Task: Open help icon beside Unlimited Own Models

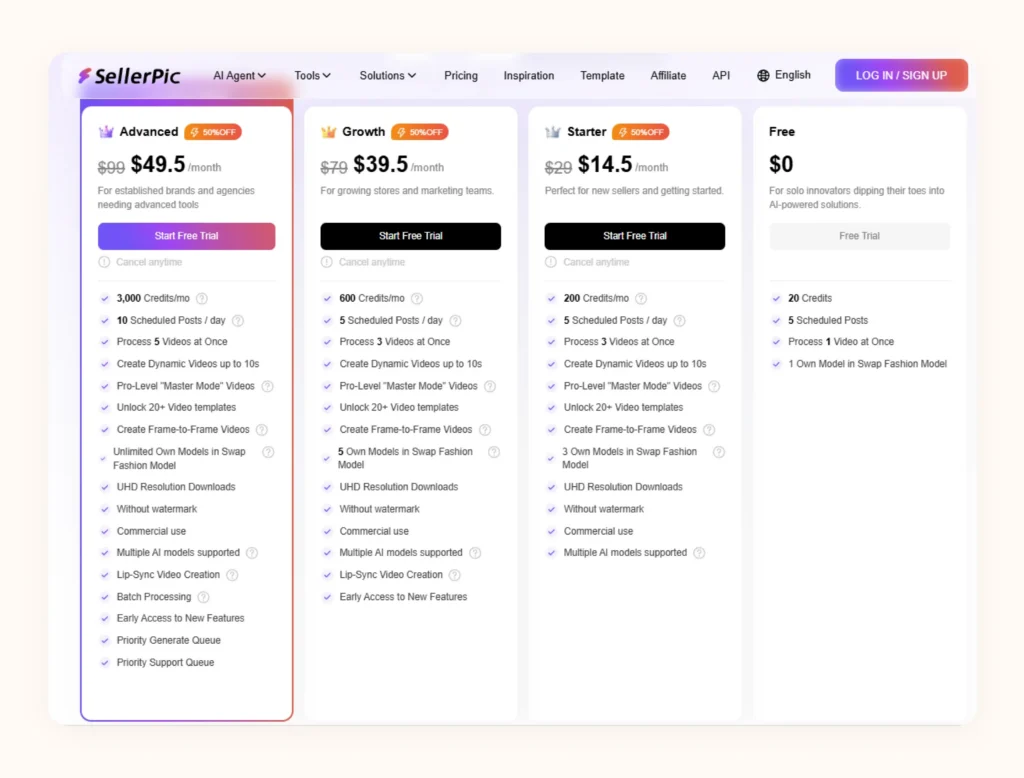Action: (x=268, y=452)
